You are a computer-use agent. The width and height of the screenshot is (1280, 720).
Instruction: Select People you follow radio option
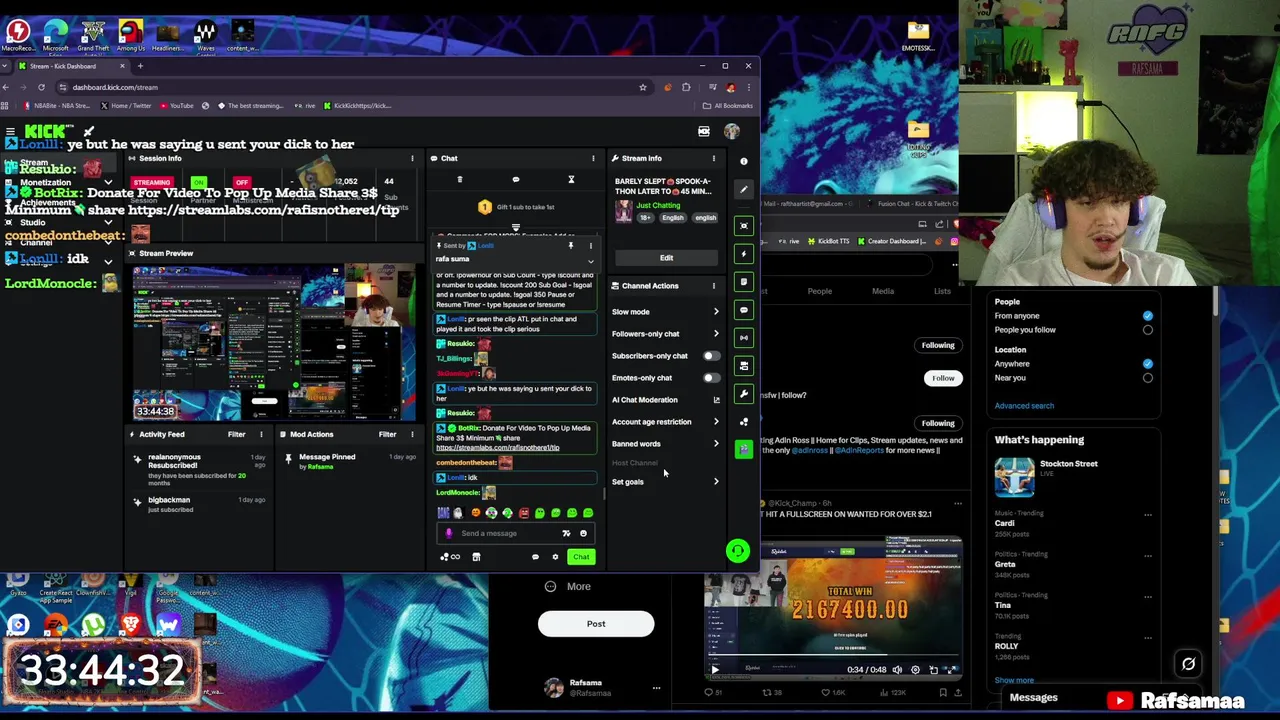click(x=1147, y=330)
